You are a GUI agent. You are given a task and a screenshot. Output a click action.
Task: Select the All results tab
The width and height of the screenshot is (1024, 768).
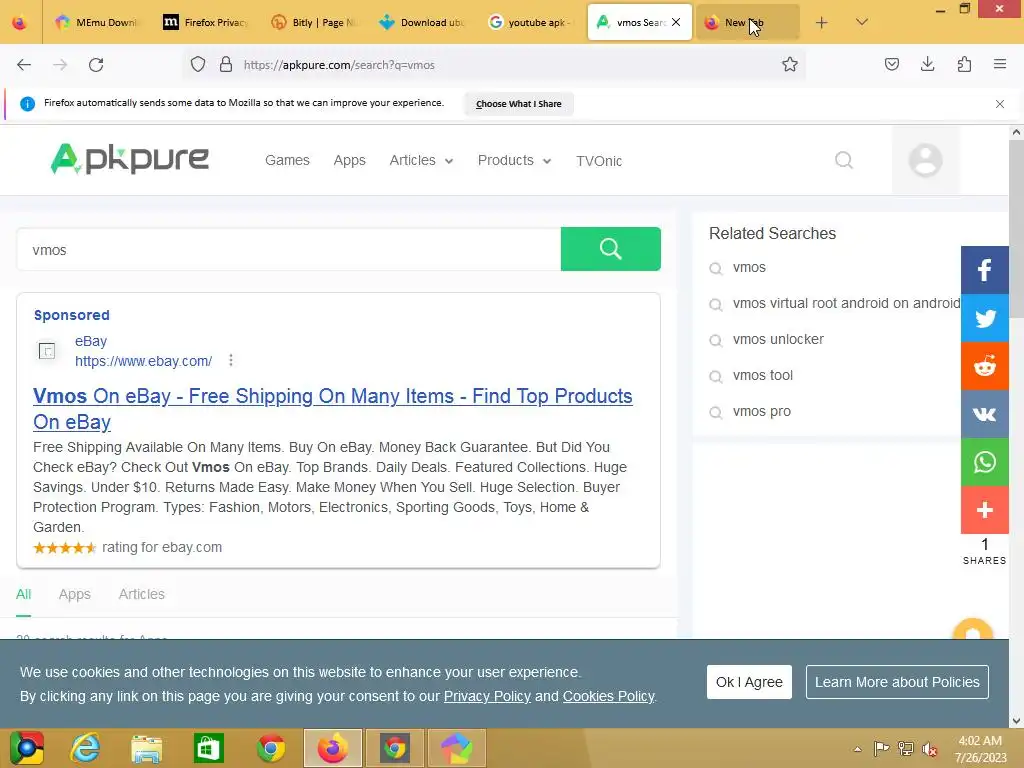(x=24, y=594)
